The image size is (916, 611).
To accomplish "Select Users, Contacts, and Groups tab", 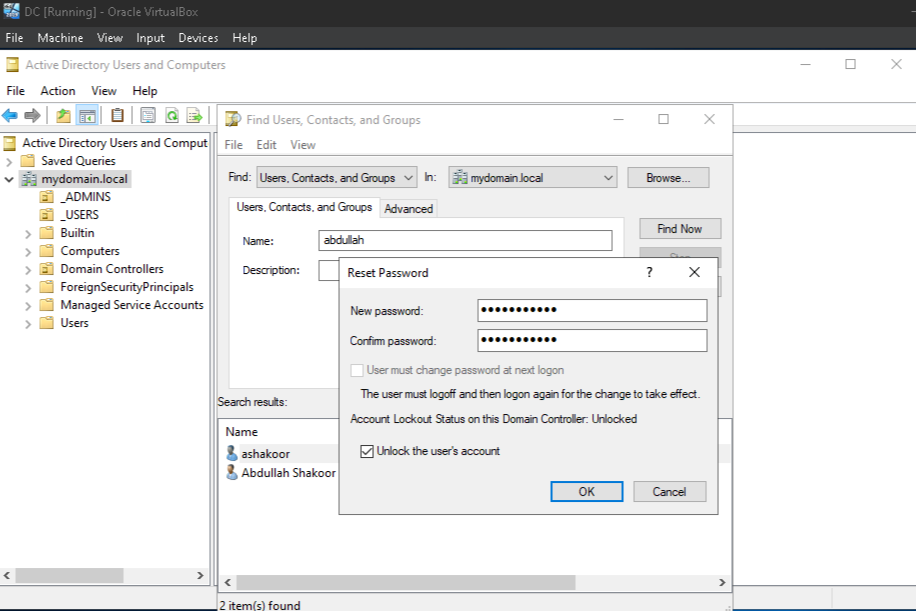I will [304, 207].
